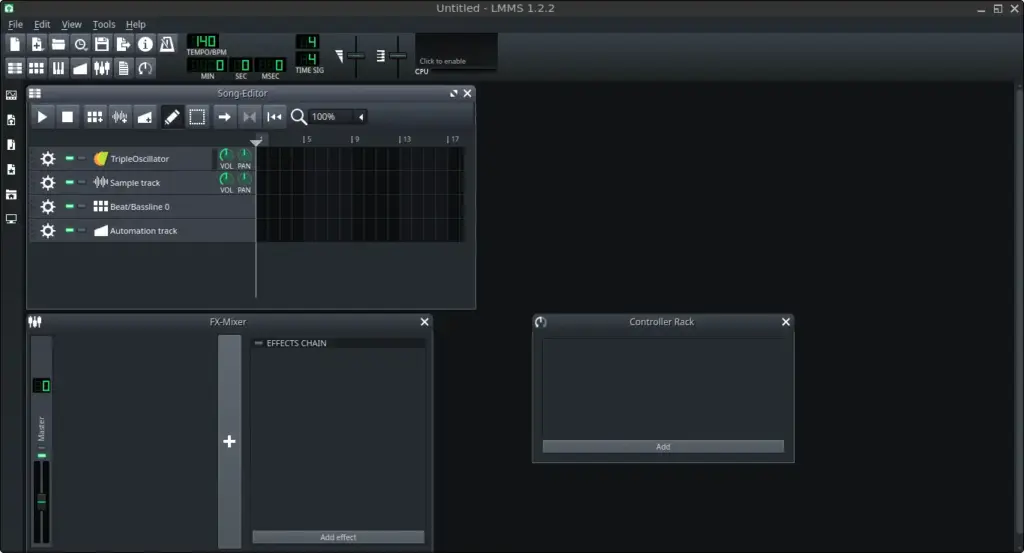Mute the Sample track

[x=69, y=182]
